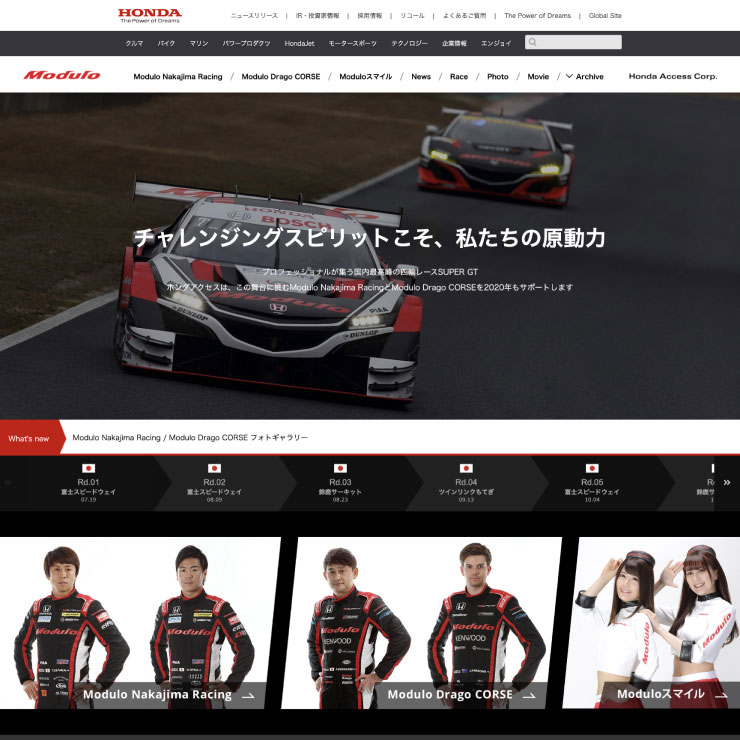Click next arrow in race round carousel

click(x=727, y=483)
